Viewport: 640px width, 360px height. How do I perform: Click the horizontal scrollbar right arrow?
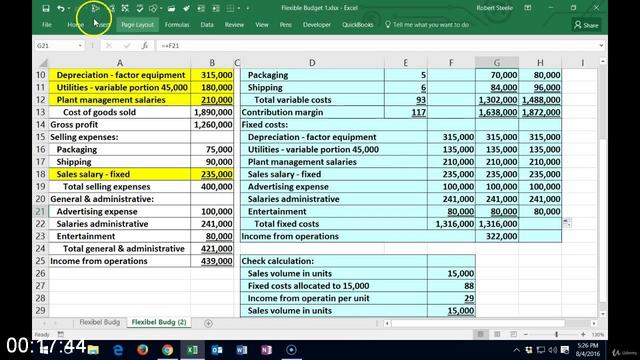pos(594,323)
